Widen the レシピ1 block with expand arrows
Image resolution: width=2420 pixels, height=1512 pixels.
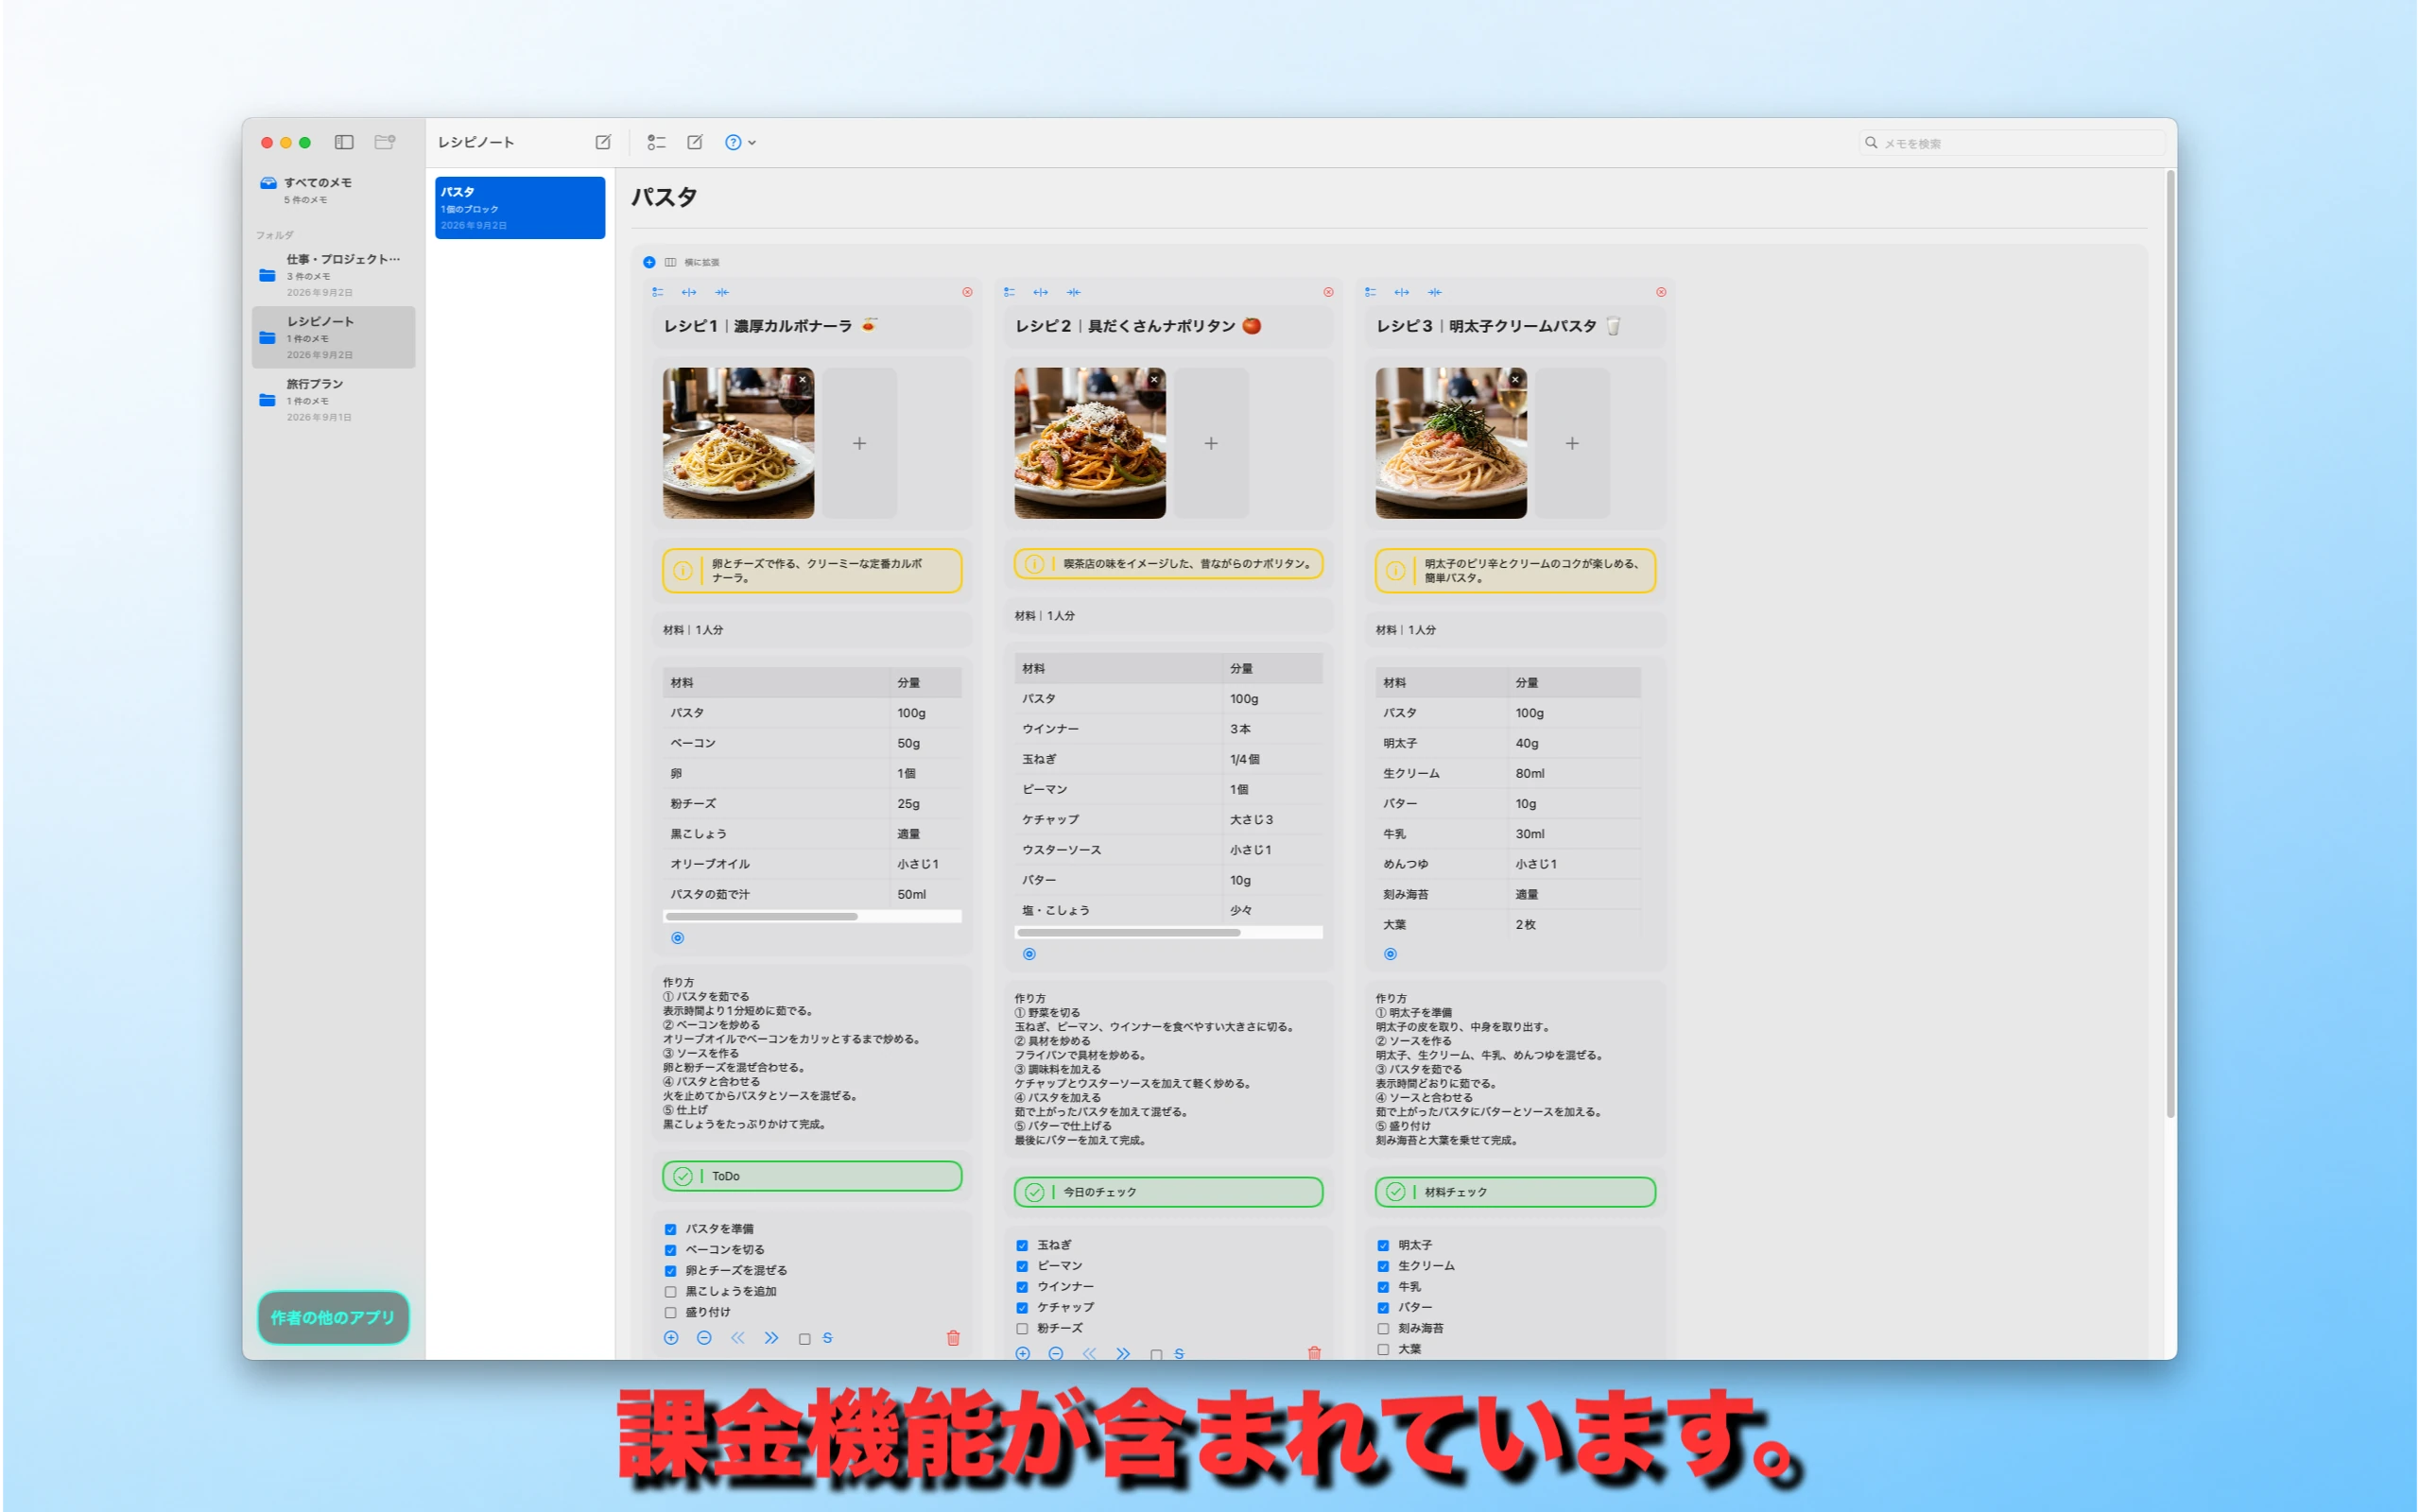coord(689,292)
